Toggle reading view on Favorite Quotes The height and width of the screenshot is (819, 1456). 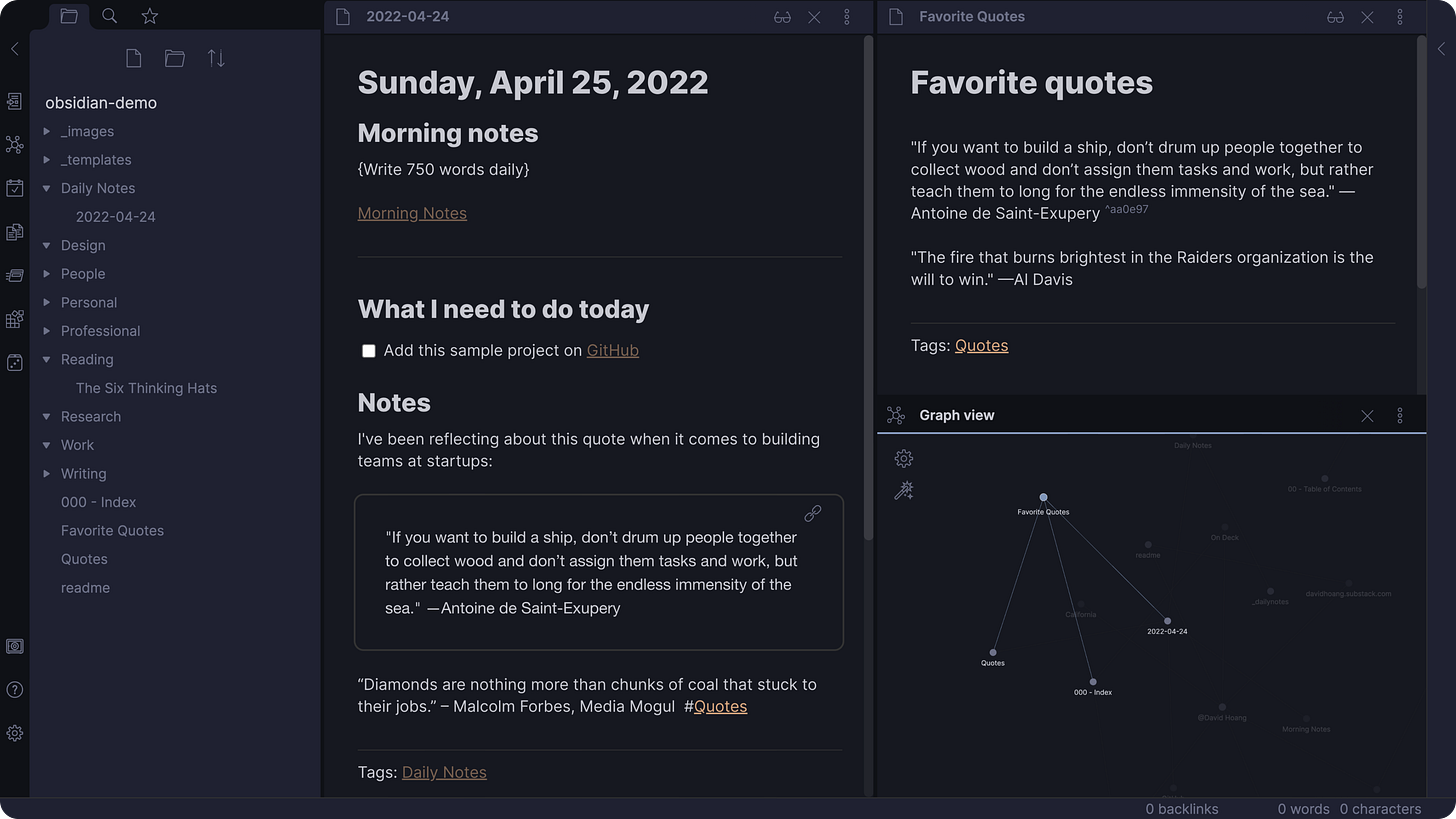[1335, 17]
